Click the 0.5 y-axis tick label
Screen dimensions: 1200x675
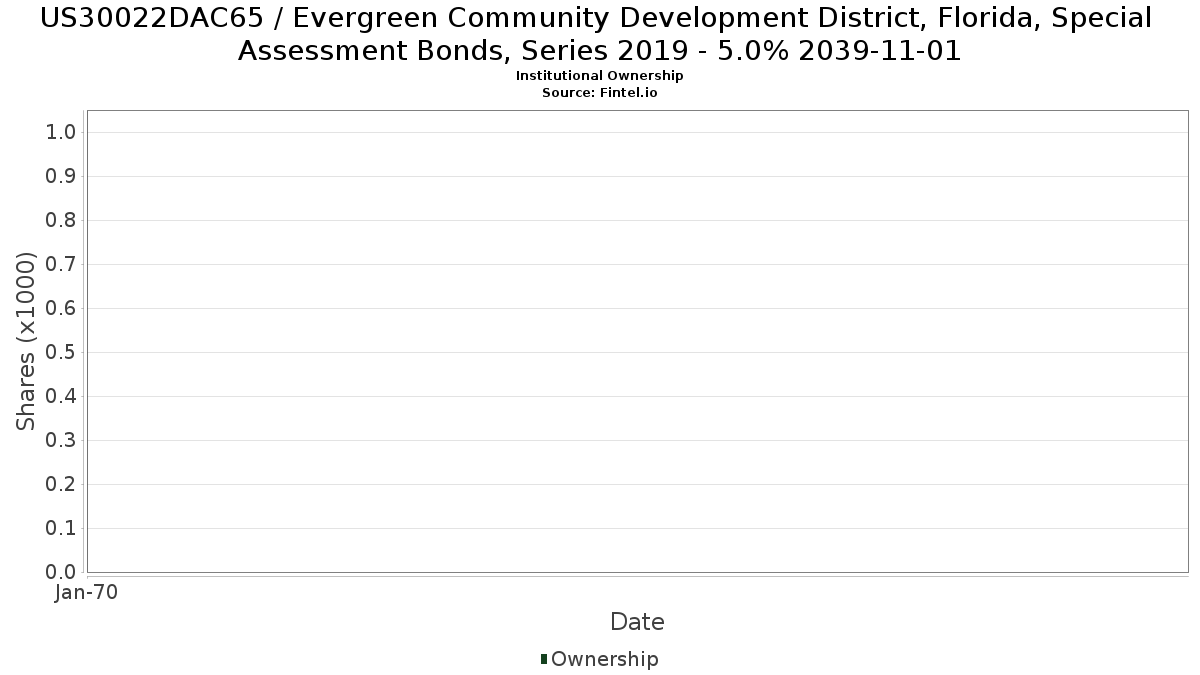(62, 353)
